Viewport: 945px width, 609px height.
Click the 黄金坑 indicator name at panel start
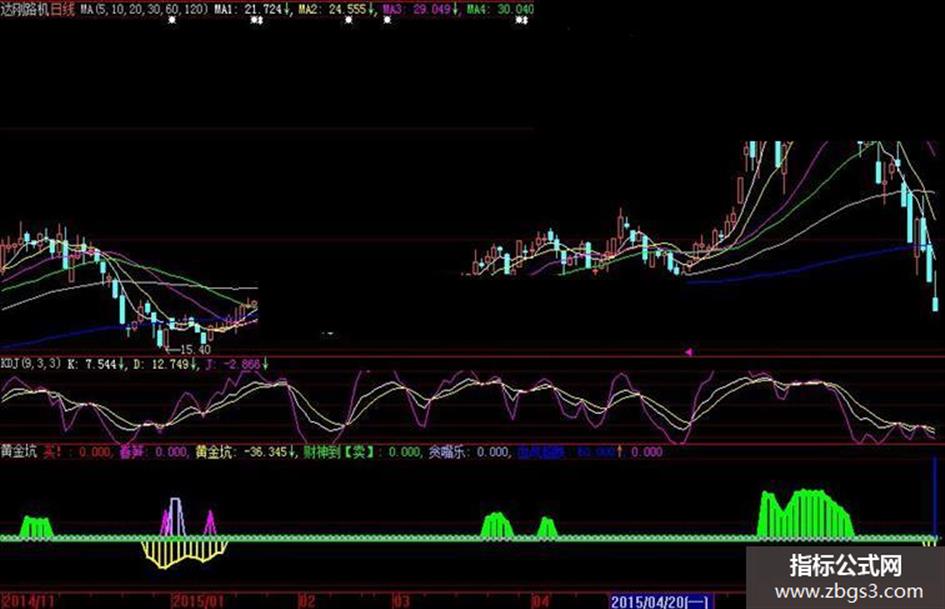coord(19,452)
